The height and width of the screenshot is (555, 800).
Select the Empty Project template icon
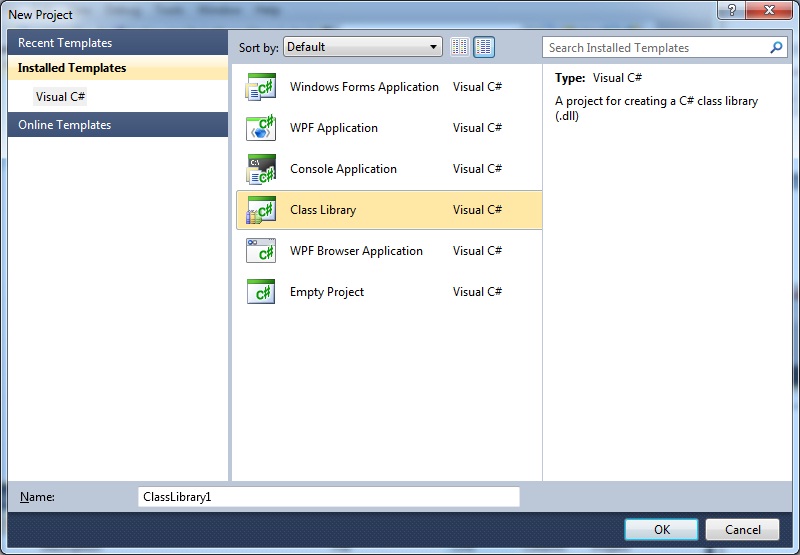[x=261, y=292]
